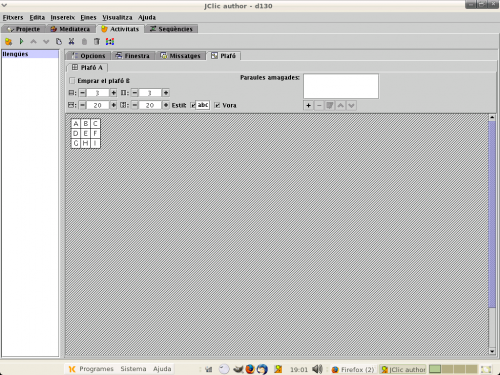Edit the selected hidden word
The width and height of the screenshot is (500, 375).
click(330, 106)
